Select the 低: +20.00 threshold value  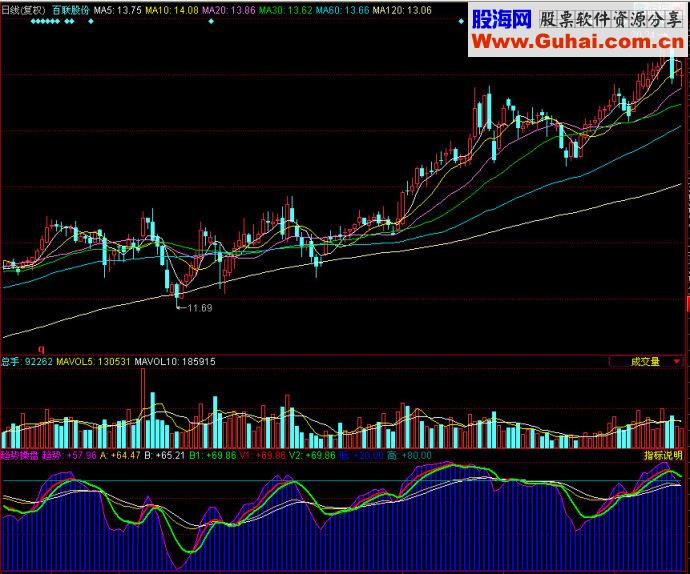click(362, 455)
